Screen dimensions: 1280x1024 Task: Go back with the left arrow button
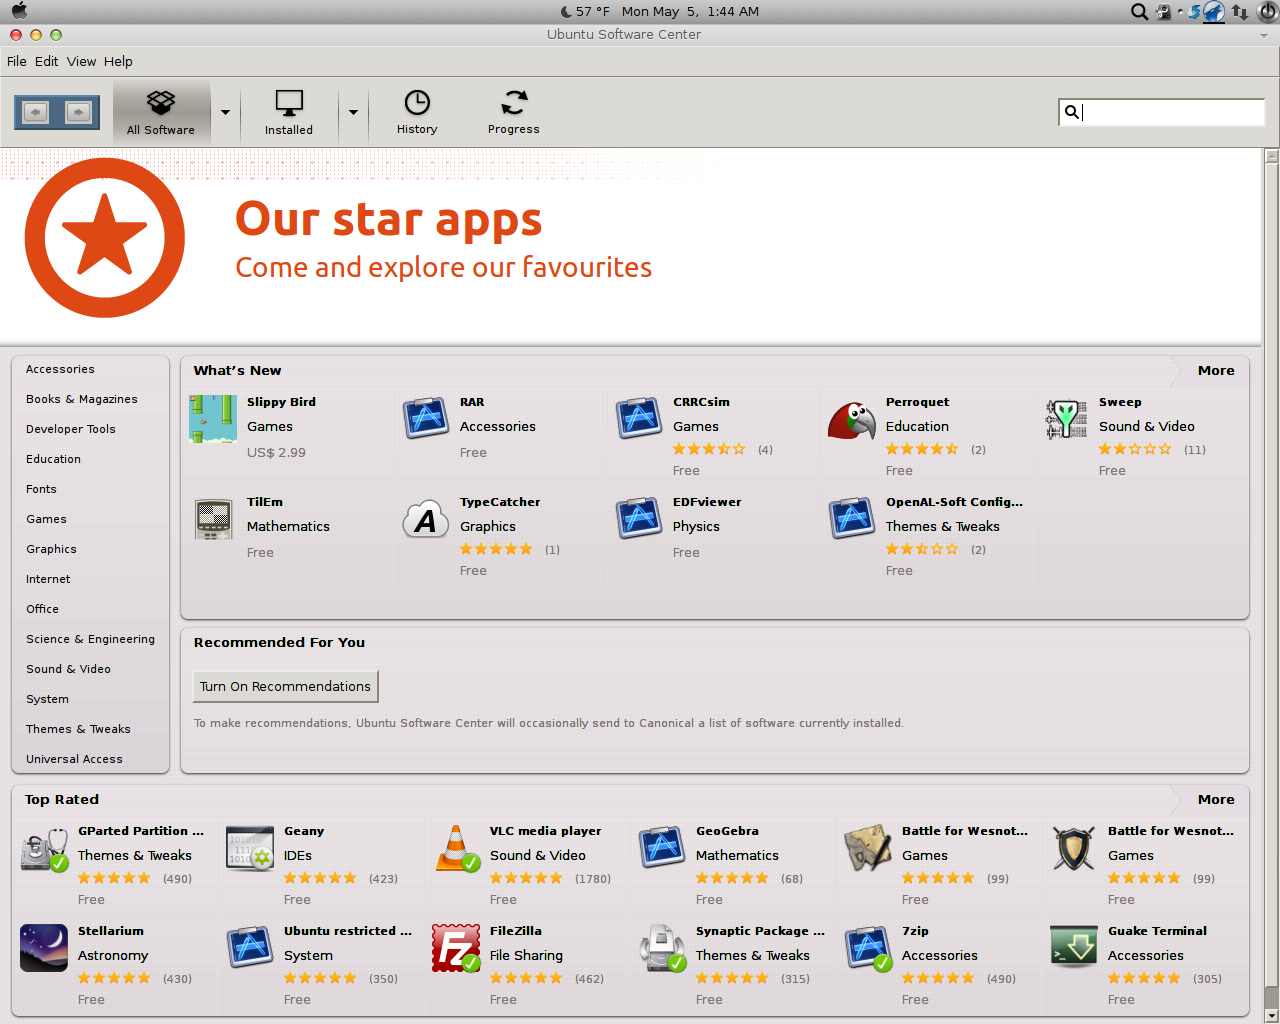point(36,112)
